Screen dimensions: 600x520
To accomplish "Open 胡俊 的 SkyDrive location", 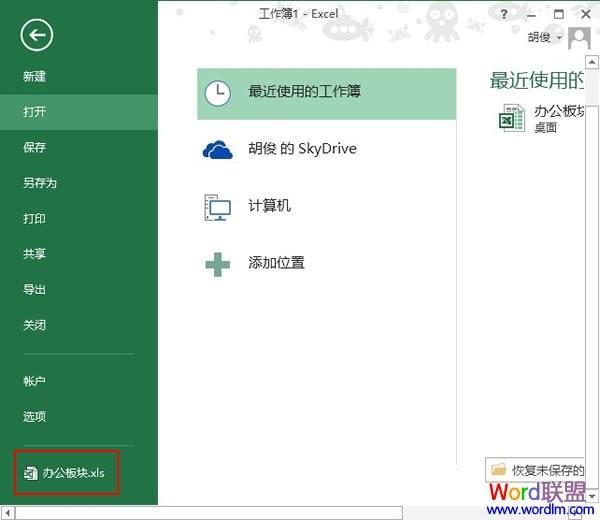I will pos(326,148).
